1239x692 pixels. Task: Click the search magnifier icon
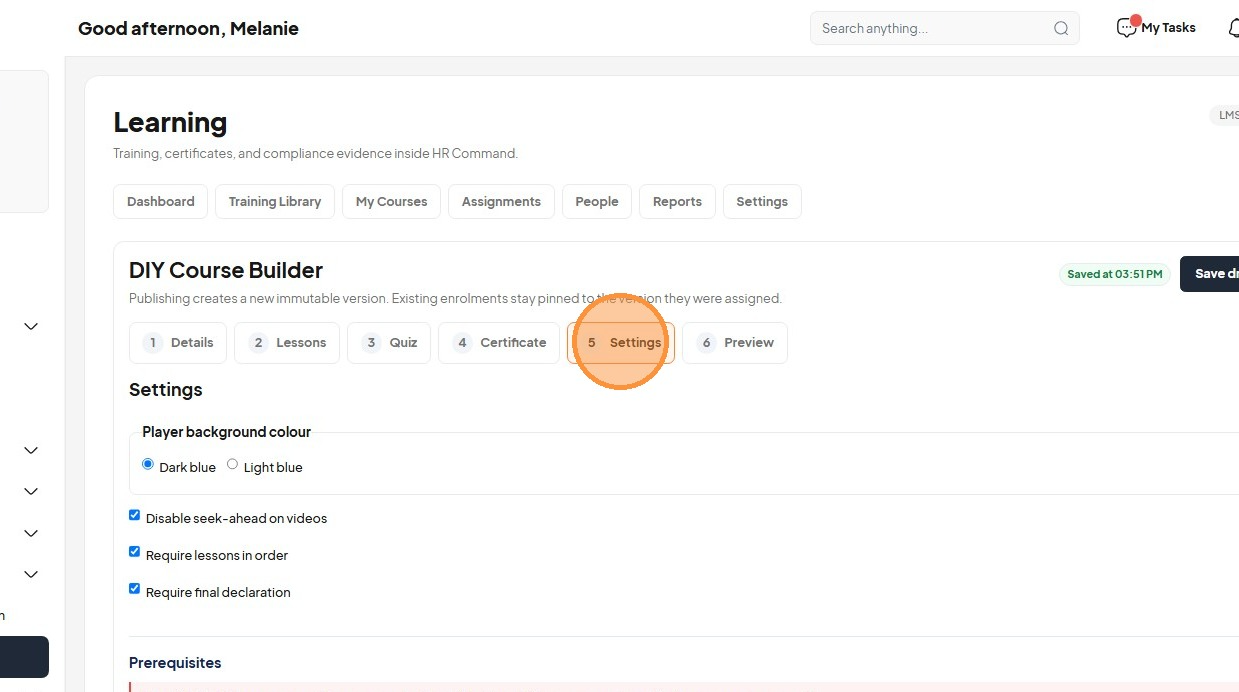tap(1061, 28)
